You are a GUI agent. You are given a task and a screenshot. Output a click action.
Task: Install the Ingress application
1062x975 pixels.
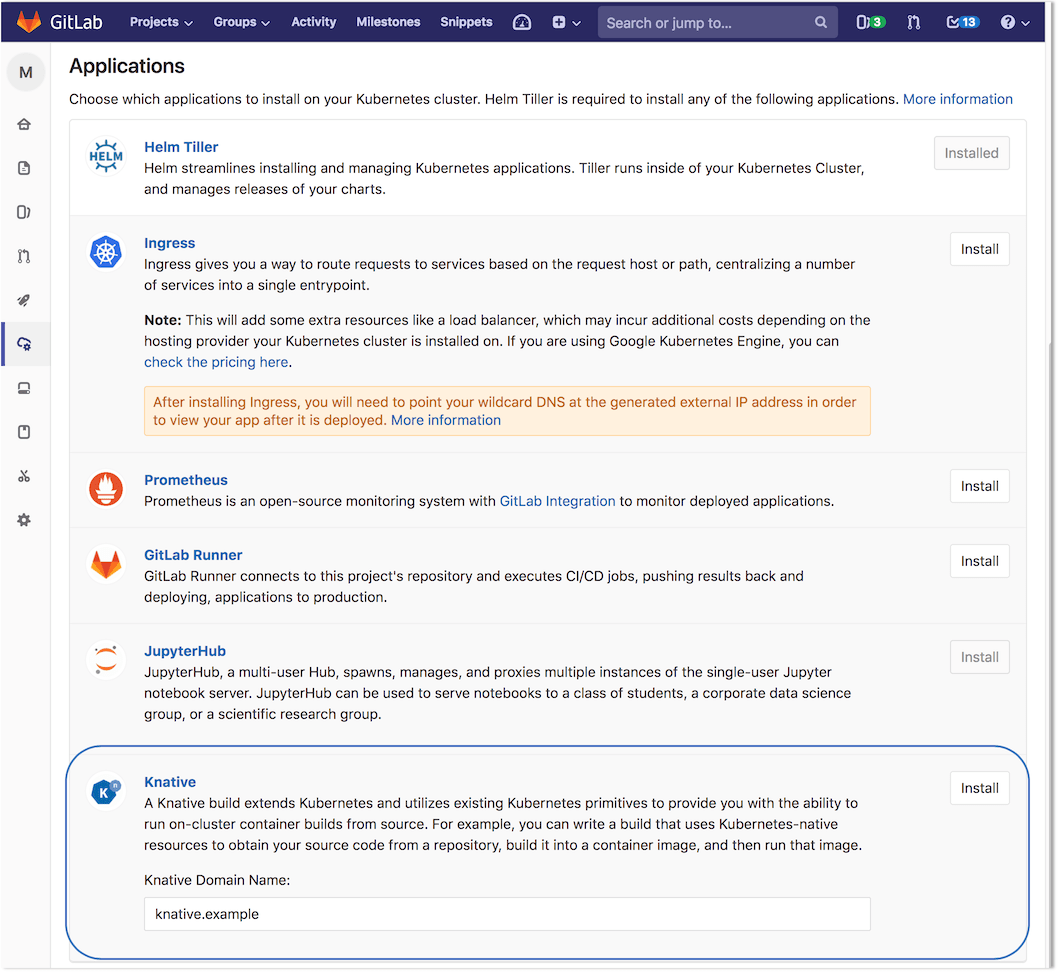pyautogui.click(x=979, y=249)
